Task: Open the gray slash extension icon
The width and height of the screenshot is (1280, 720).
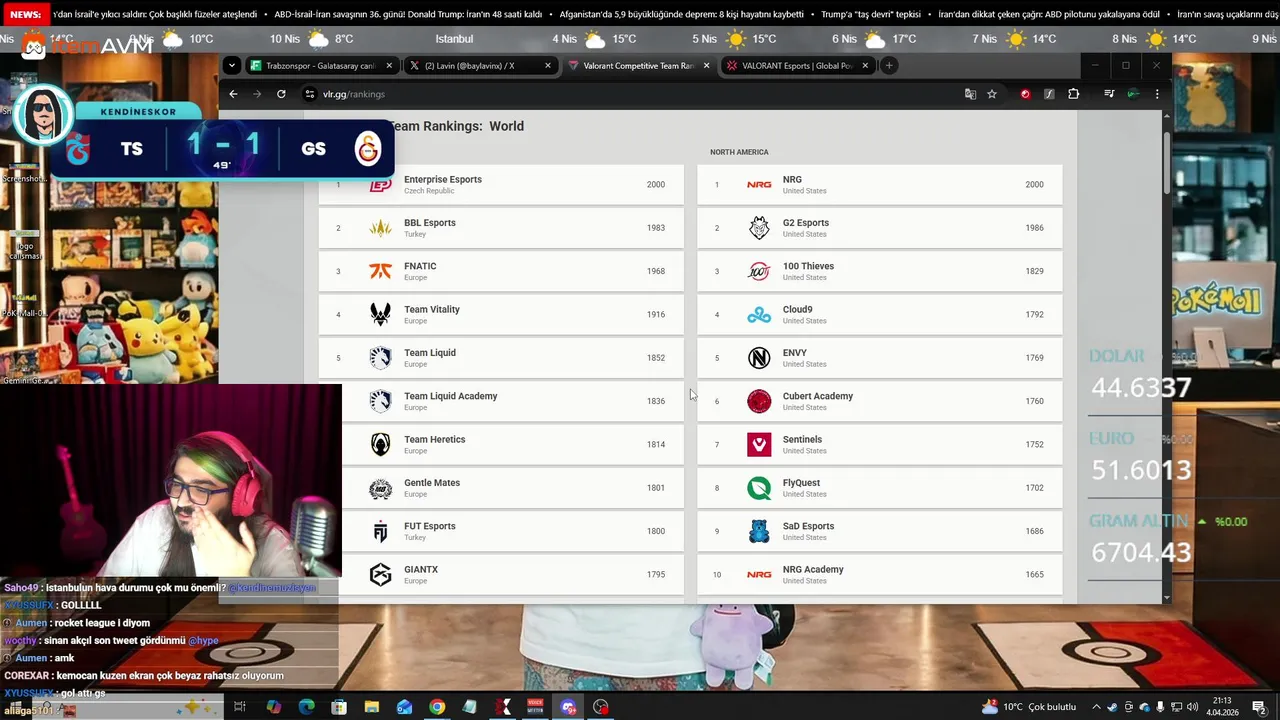Action: (1049, 94)
